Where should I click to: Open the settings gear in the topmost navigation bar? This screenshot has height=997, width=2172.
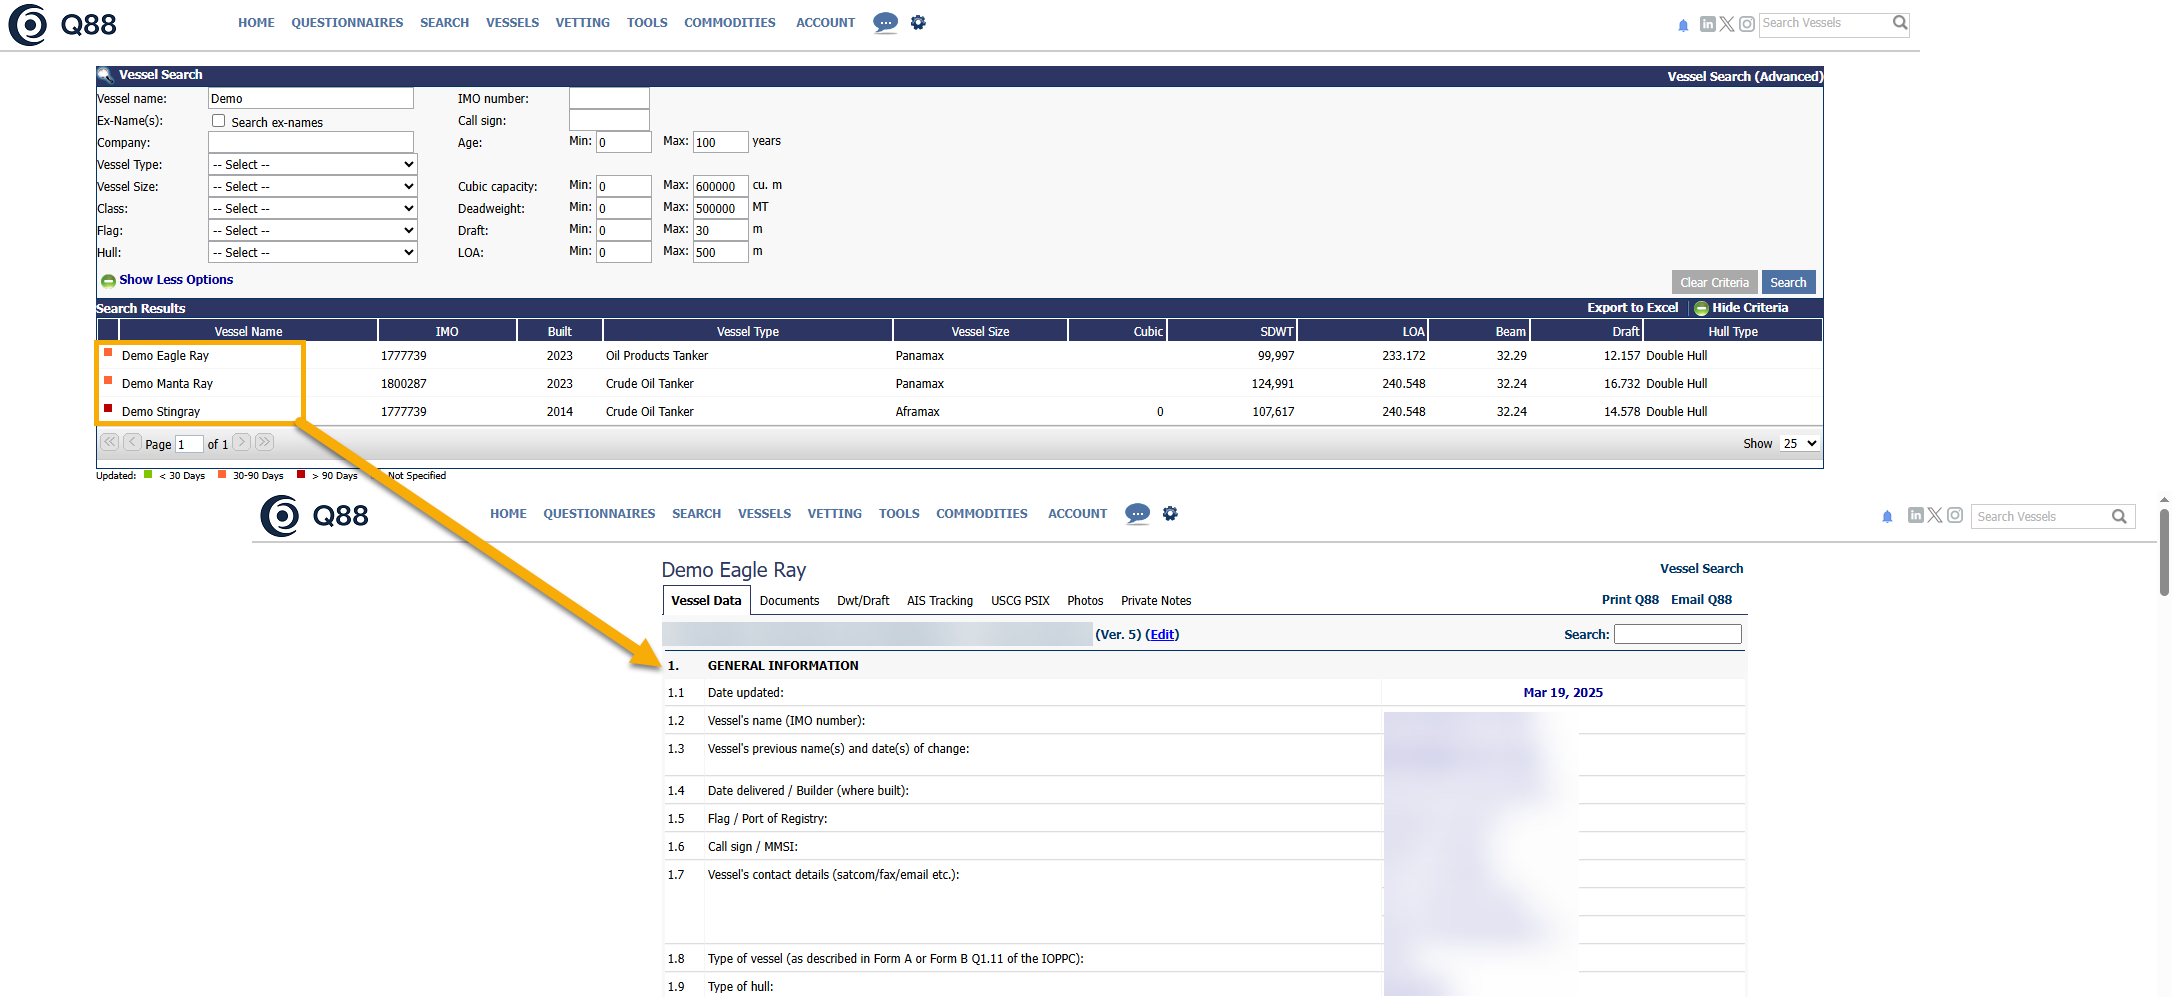coord(918,22)
